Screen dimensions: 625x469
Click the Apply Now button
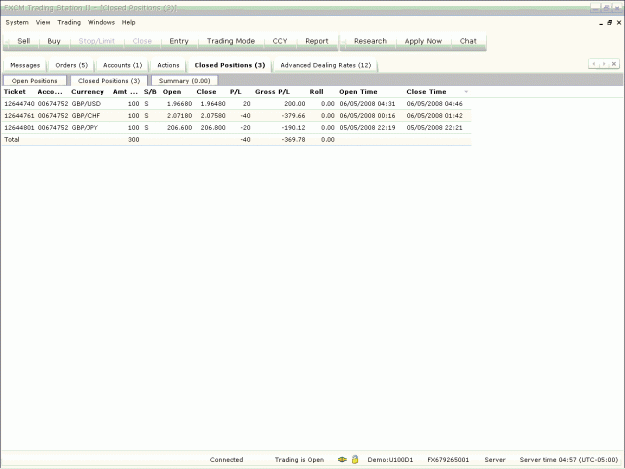click(x=423, y=41)
